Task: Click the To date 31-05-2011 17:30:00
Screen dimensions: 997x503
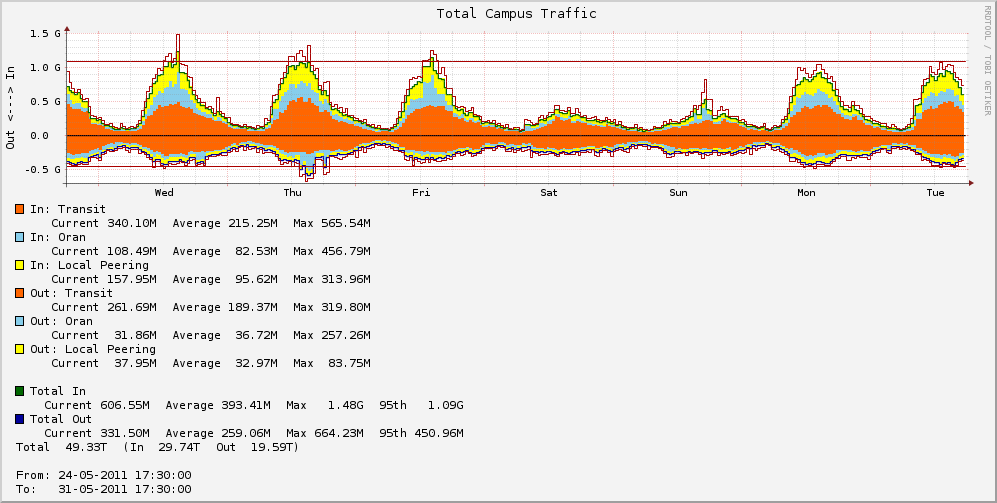Action: tap(126, 489)
